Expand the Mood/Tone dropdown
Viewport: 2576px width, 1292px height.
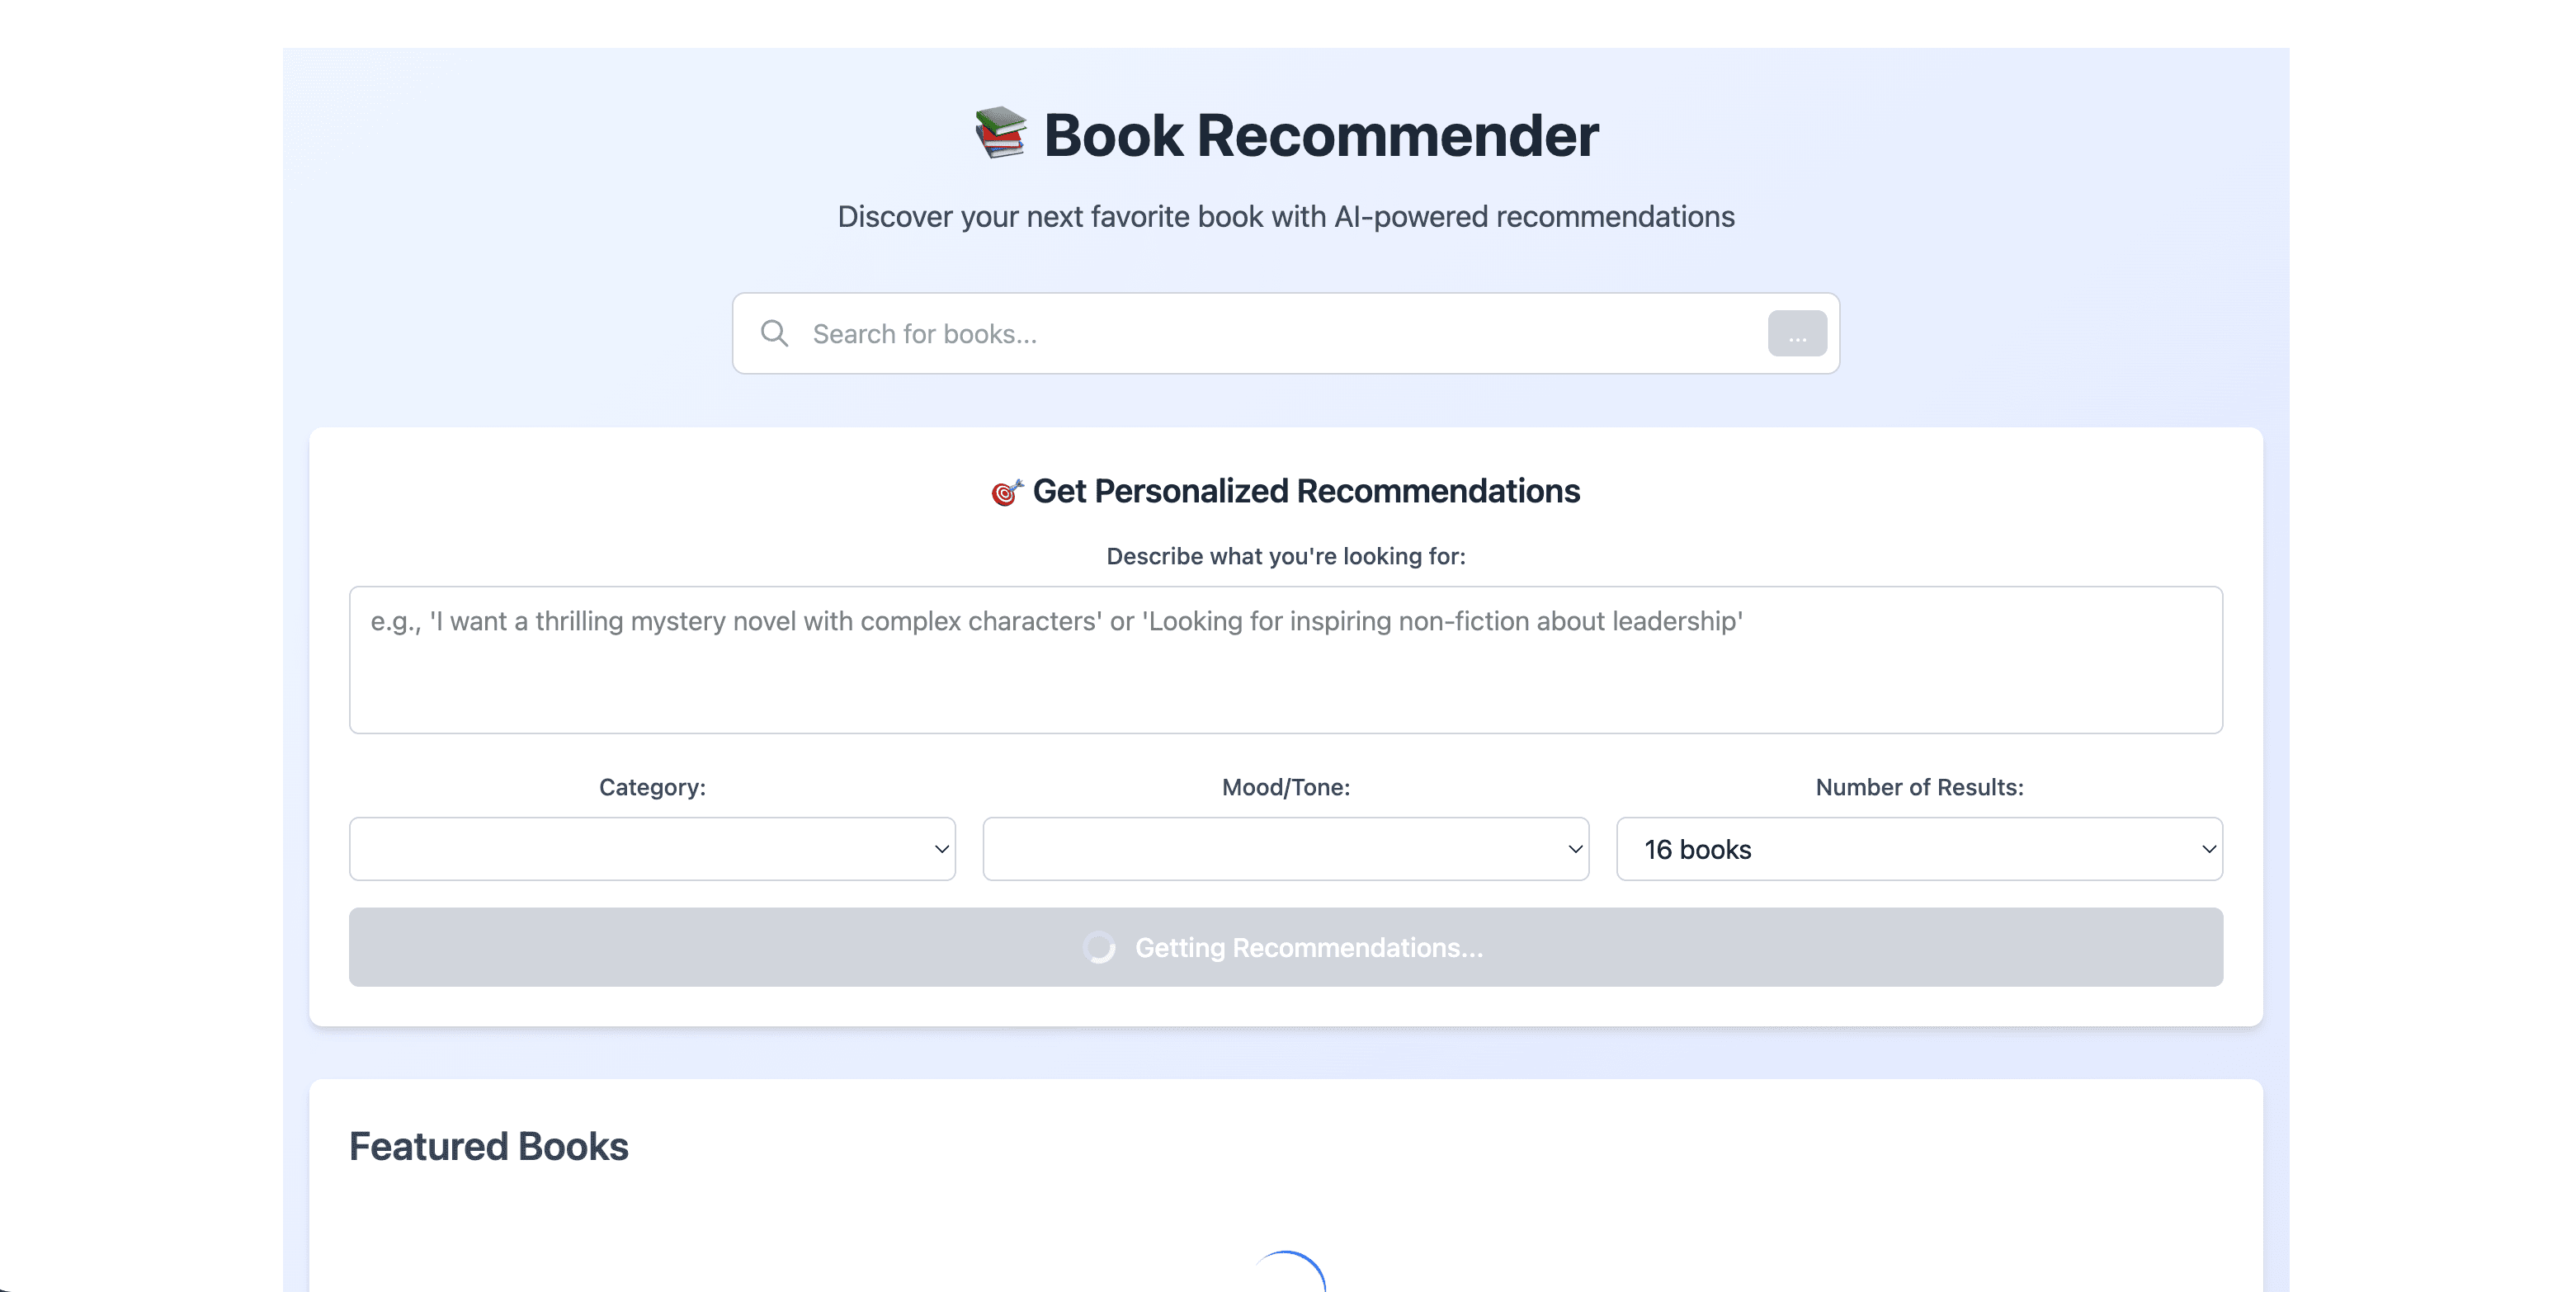coord(1286,849)
